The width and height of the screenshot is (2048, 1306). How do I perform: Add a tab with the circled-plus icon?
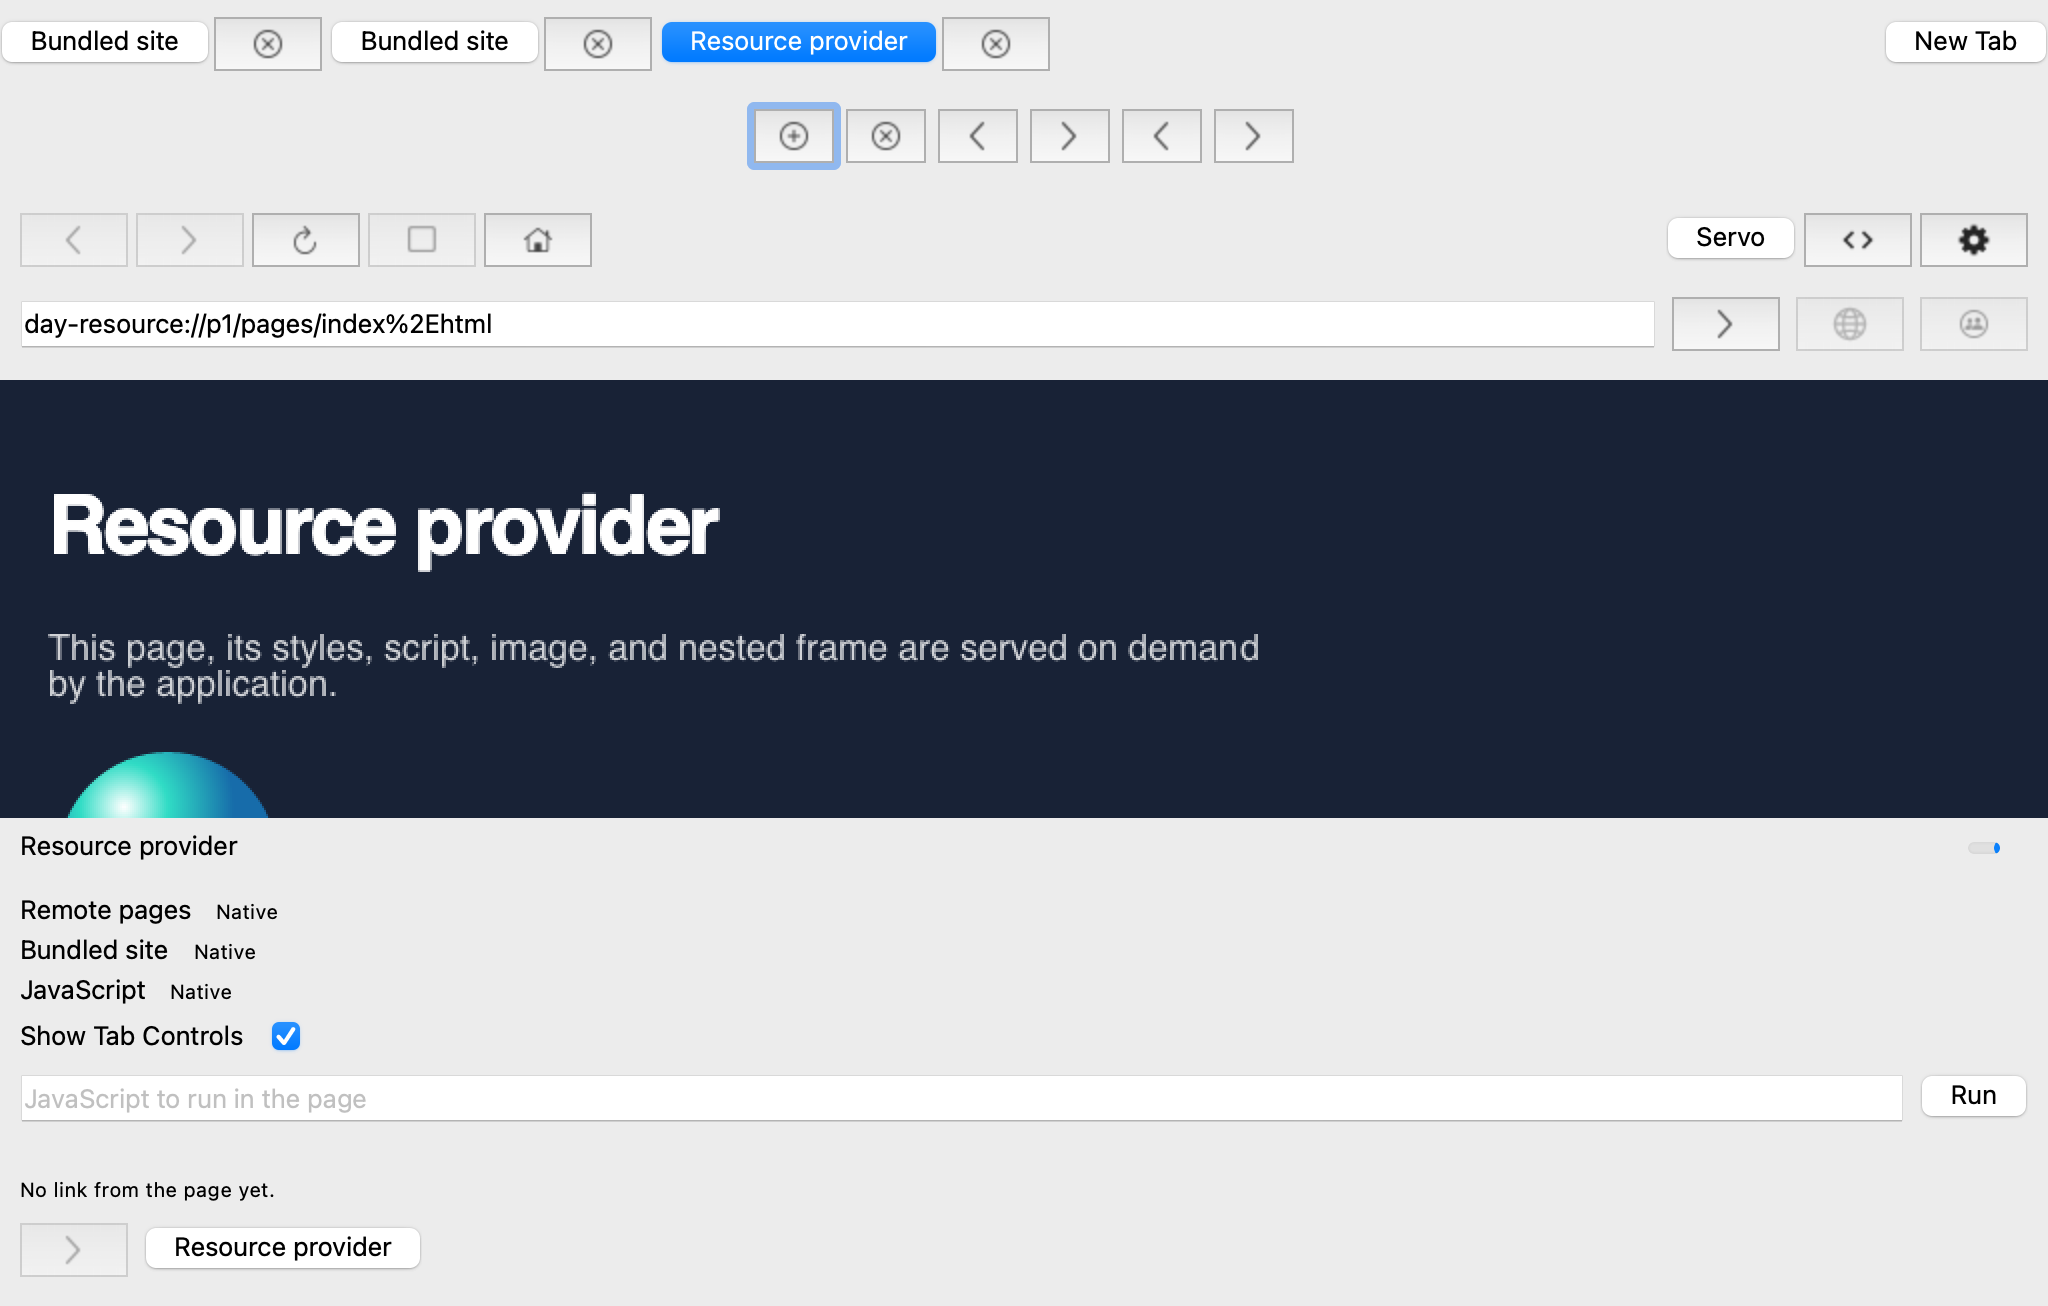(794, 136)
